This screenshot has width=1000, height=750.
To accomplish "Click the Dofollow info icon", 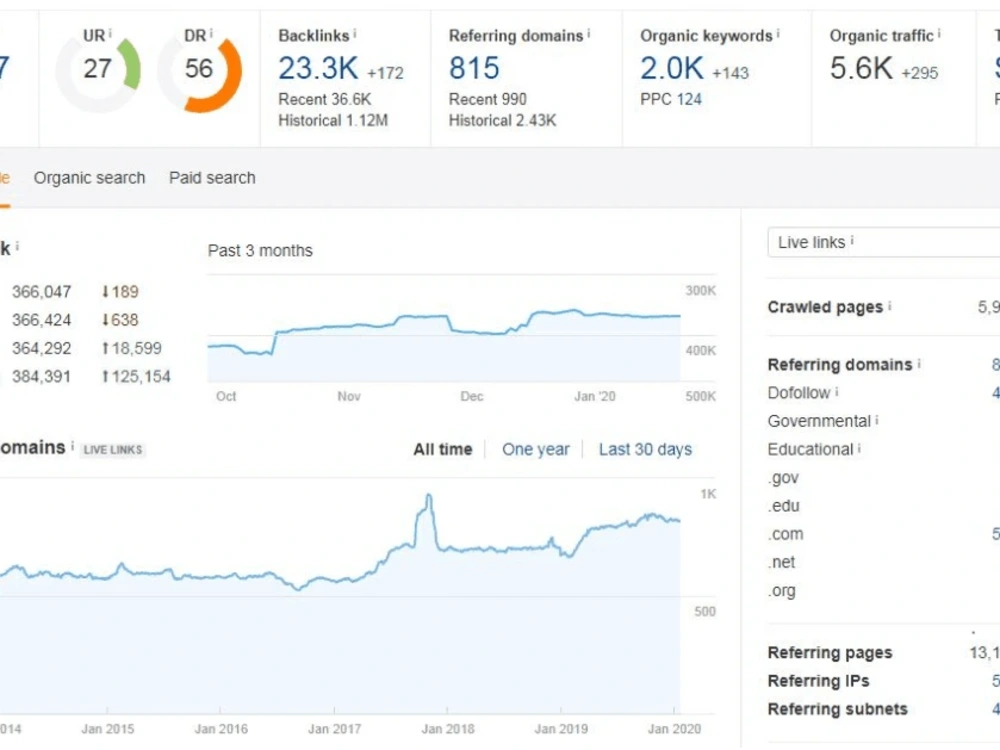I will [x=837, y=391].
